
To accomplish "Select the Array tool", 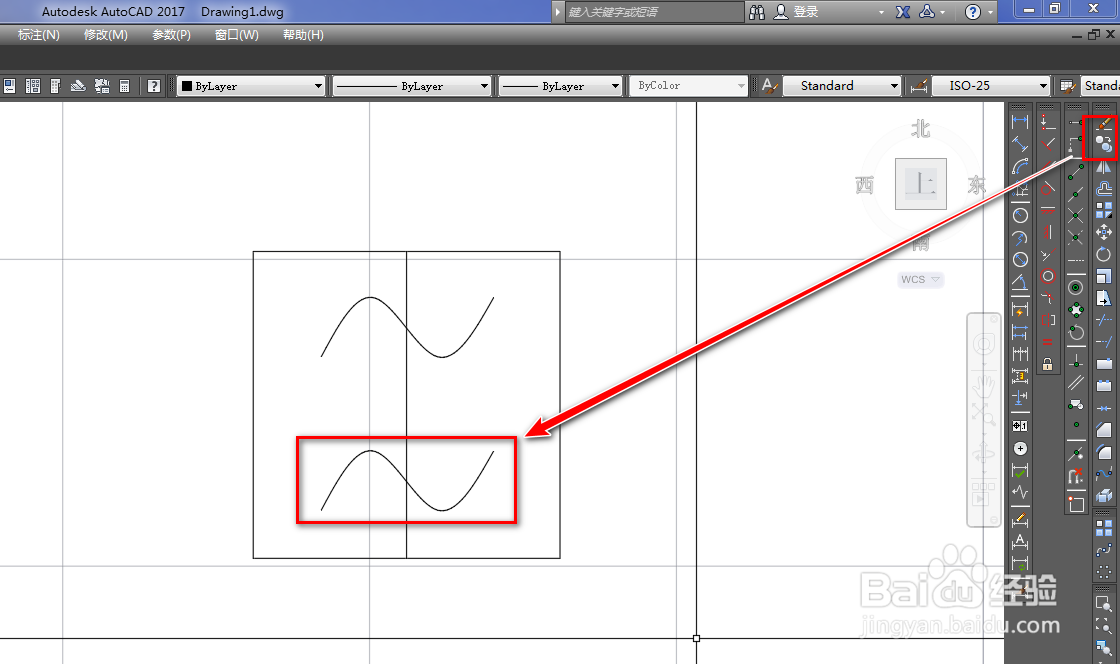I will click(x=1104, y=210).
